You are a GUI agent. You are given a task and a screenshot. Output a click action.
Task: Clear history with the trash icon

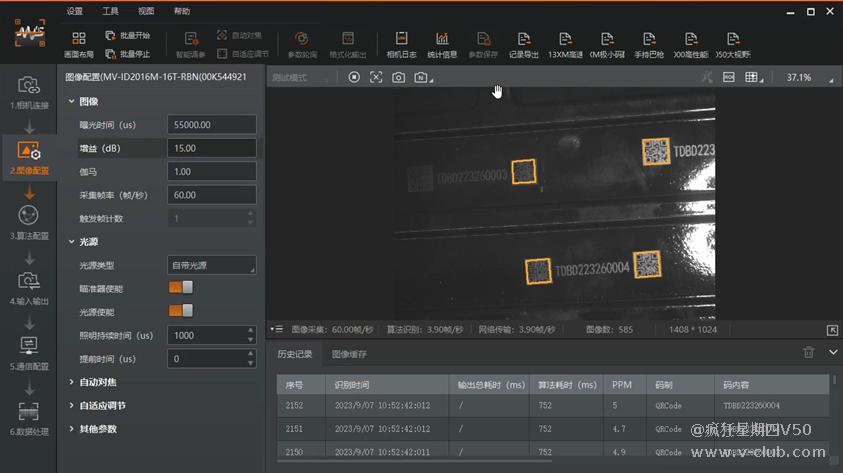(809, 353)
